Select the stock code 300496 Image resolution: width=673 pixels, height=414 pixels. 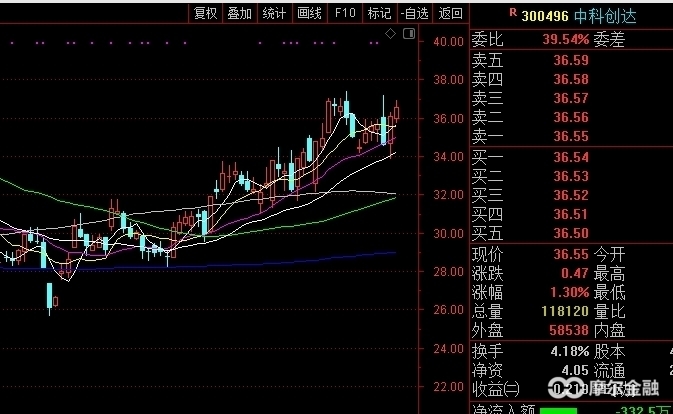point(545,15)
